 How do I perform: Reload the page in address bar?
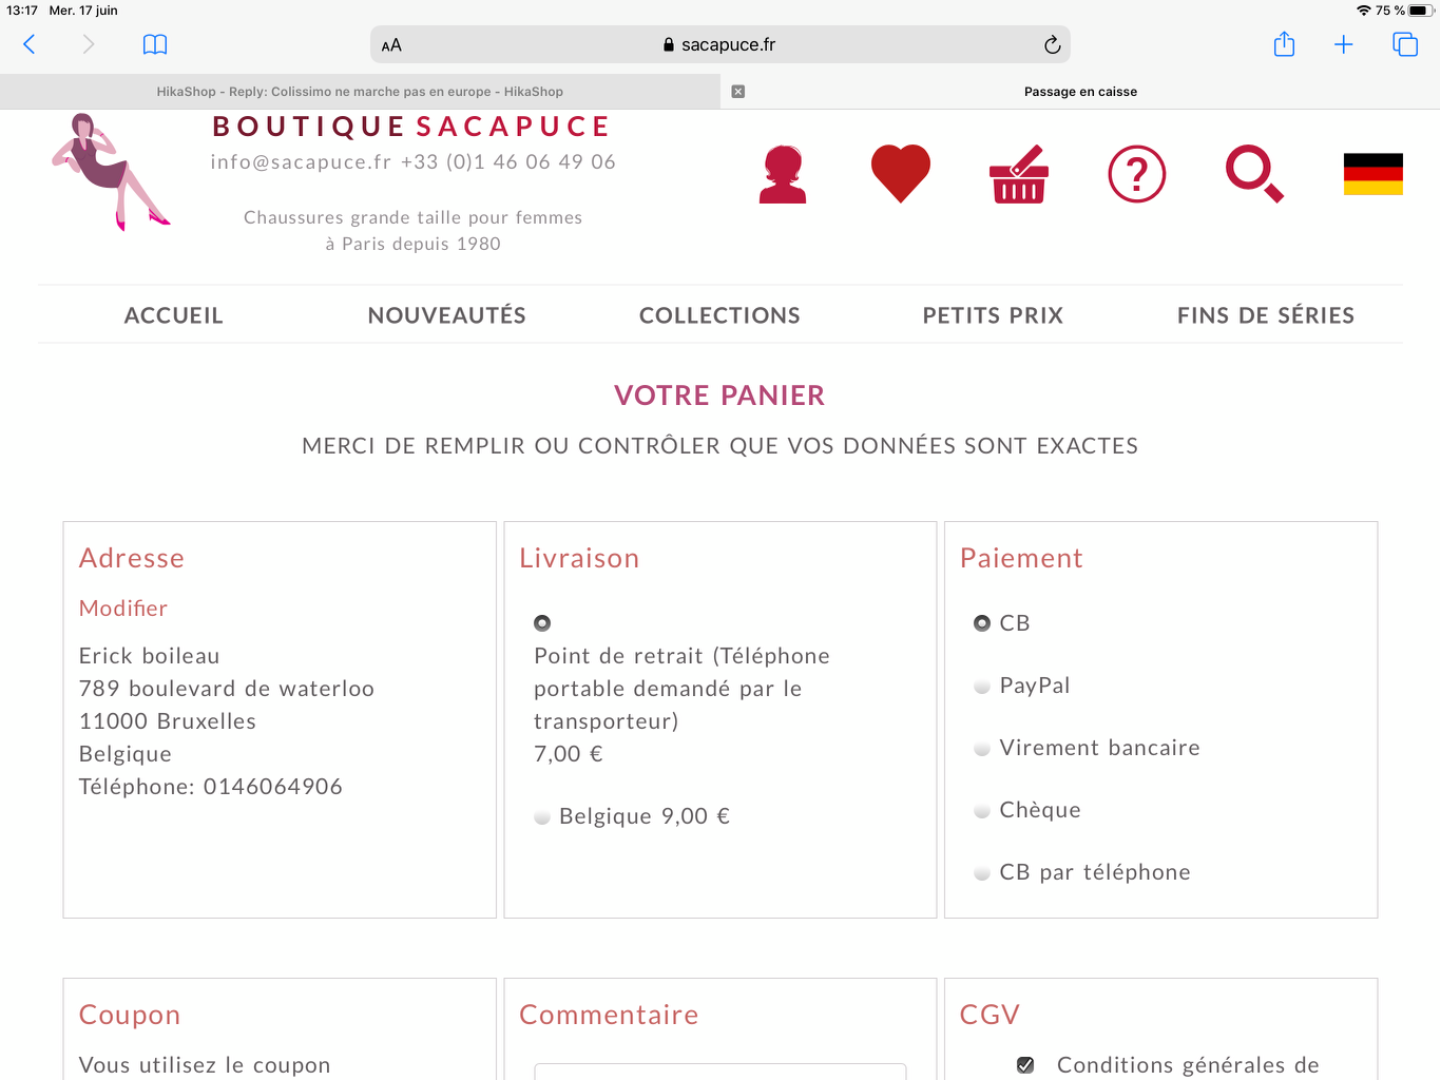[1052, 45]
